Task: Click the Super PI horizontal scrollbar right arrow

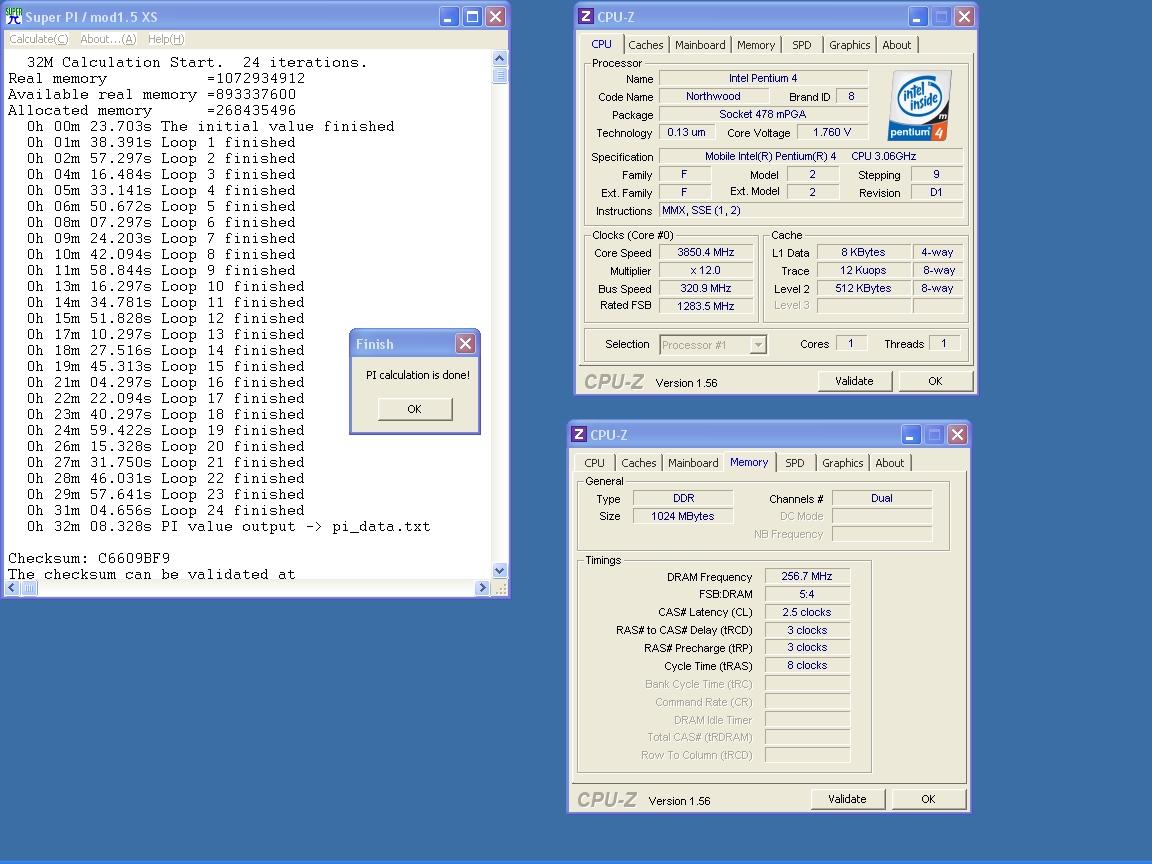Action: 483,588
